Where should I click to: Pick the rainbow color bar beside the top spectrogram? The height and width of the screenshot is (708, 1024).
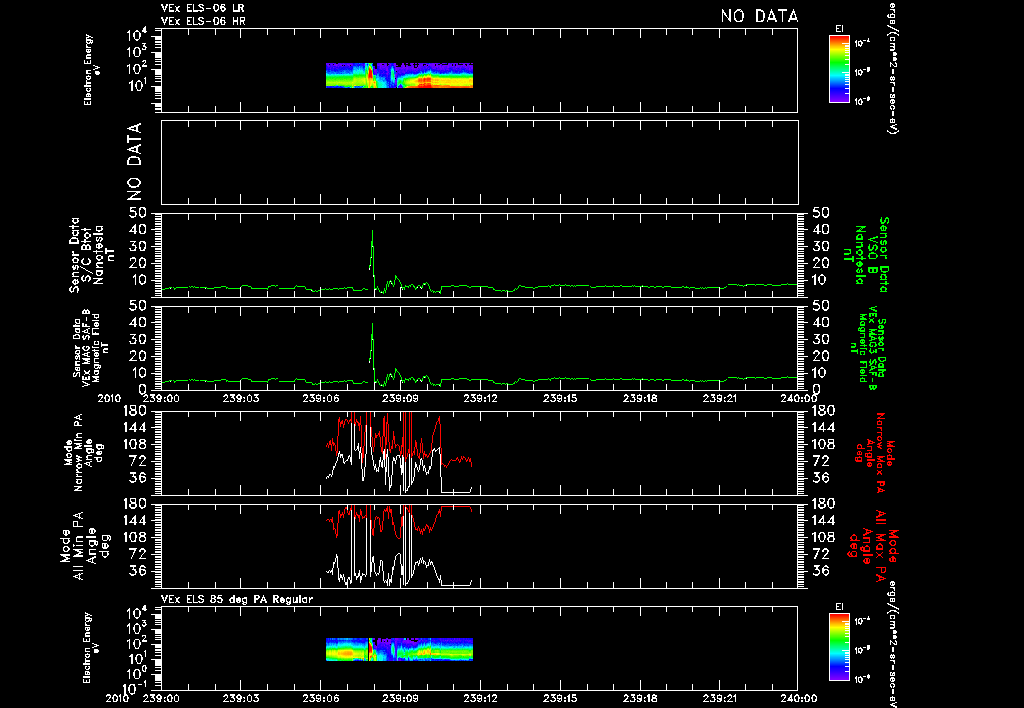point(839,69)
